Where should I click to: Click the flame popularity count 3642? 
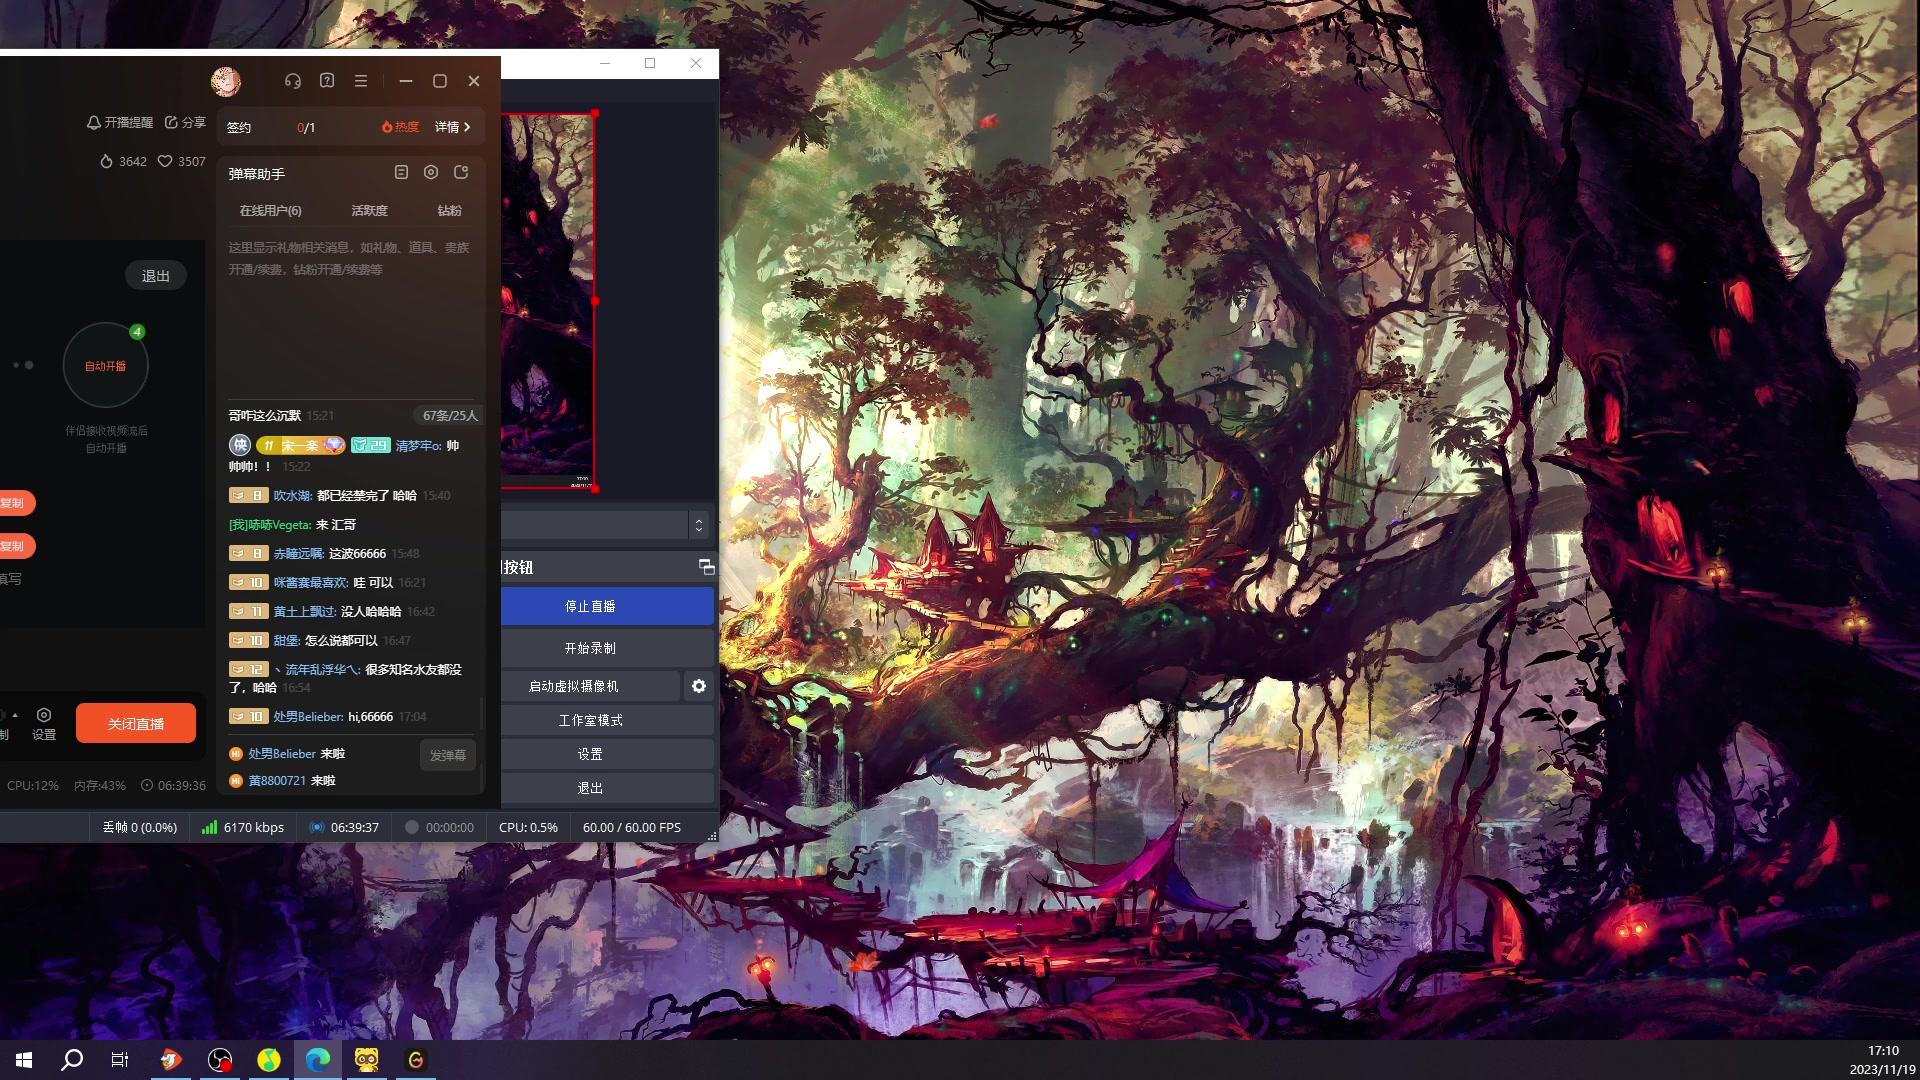point(123,161)
